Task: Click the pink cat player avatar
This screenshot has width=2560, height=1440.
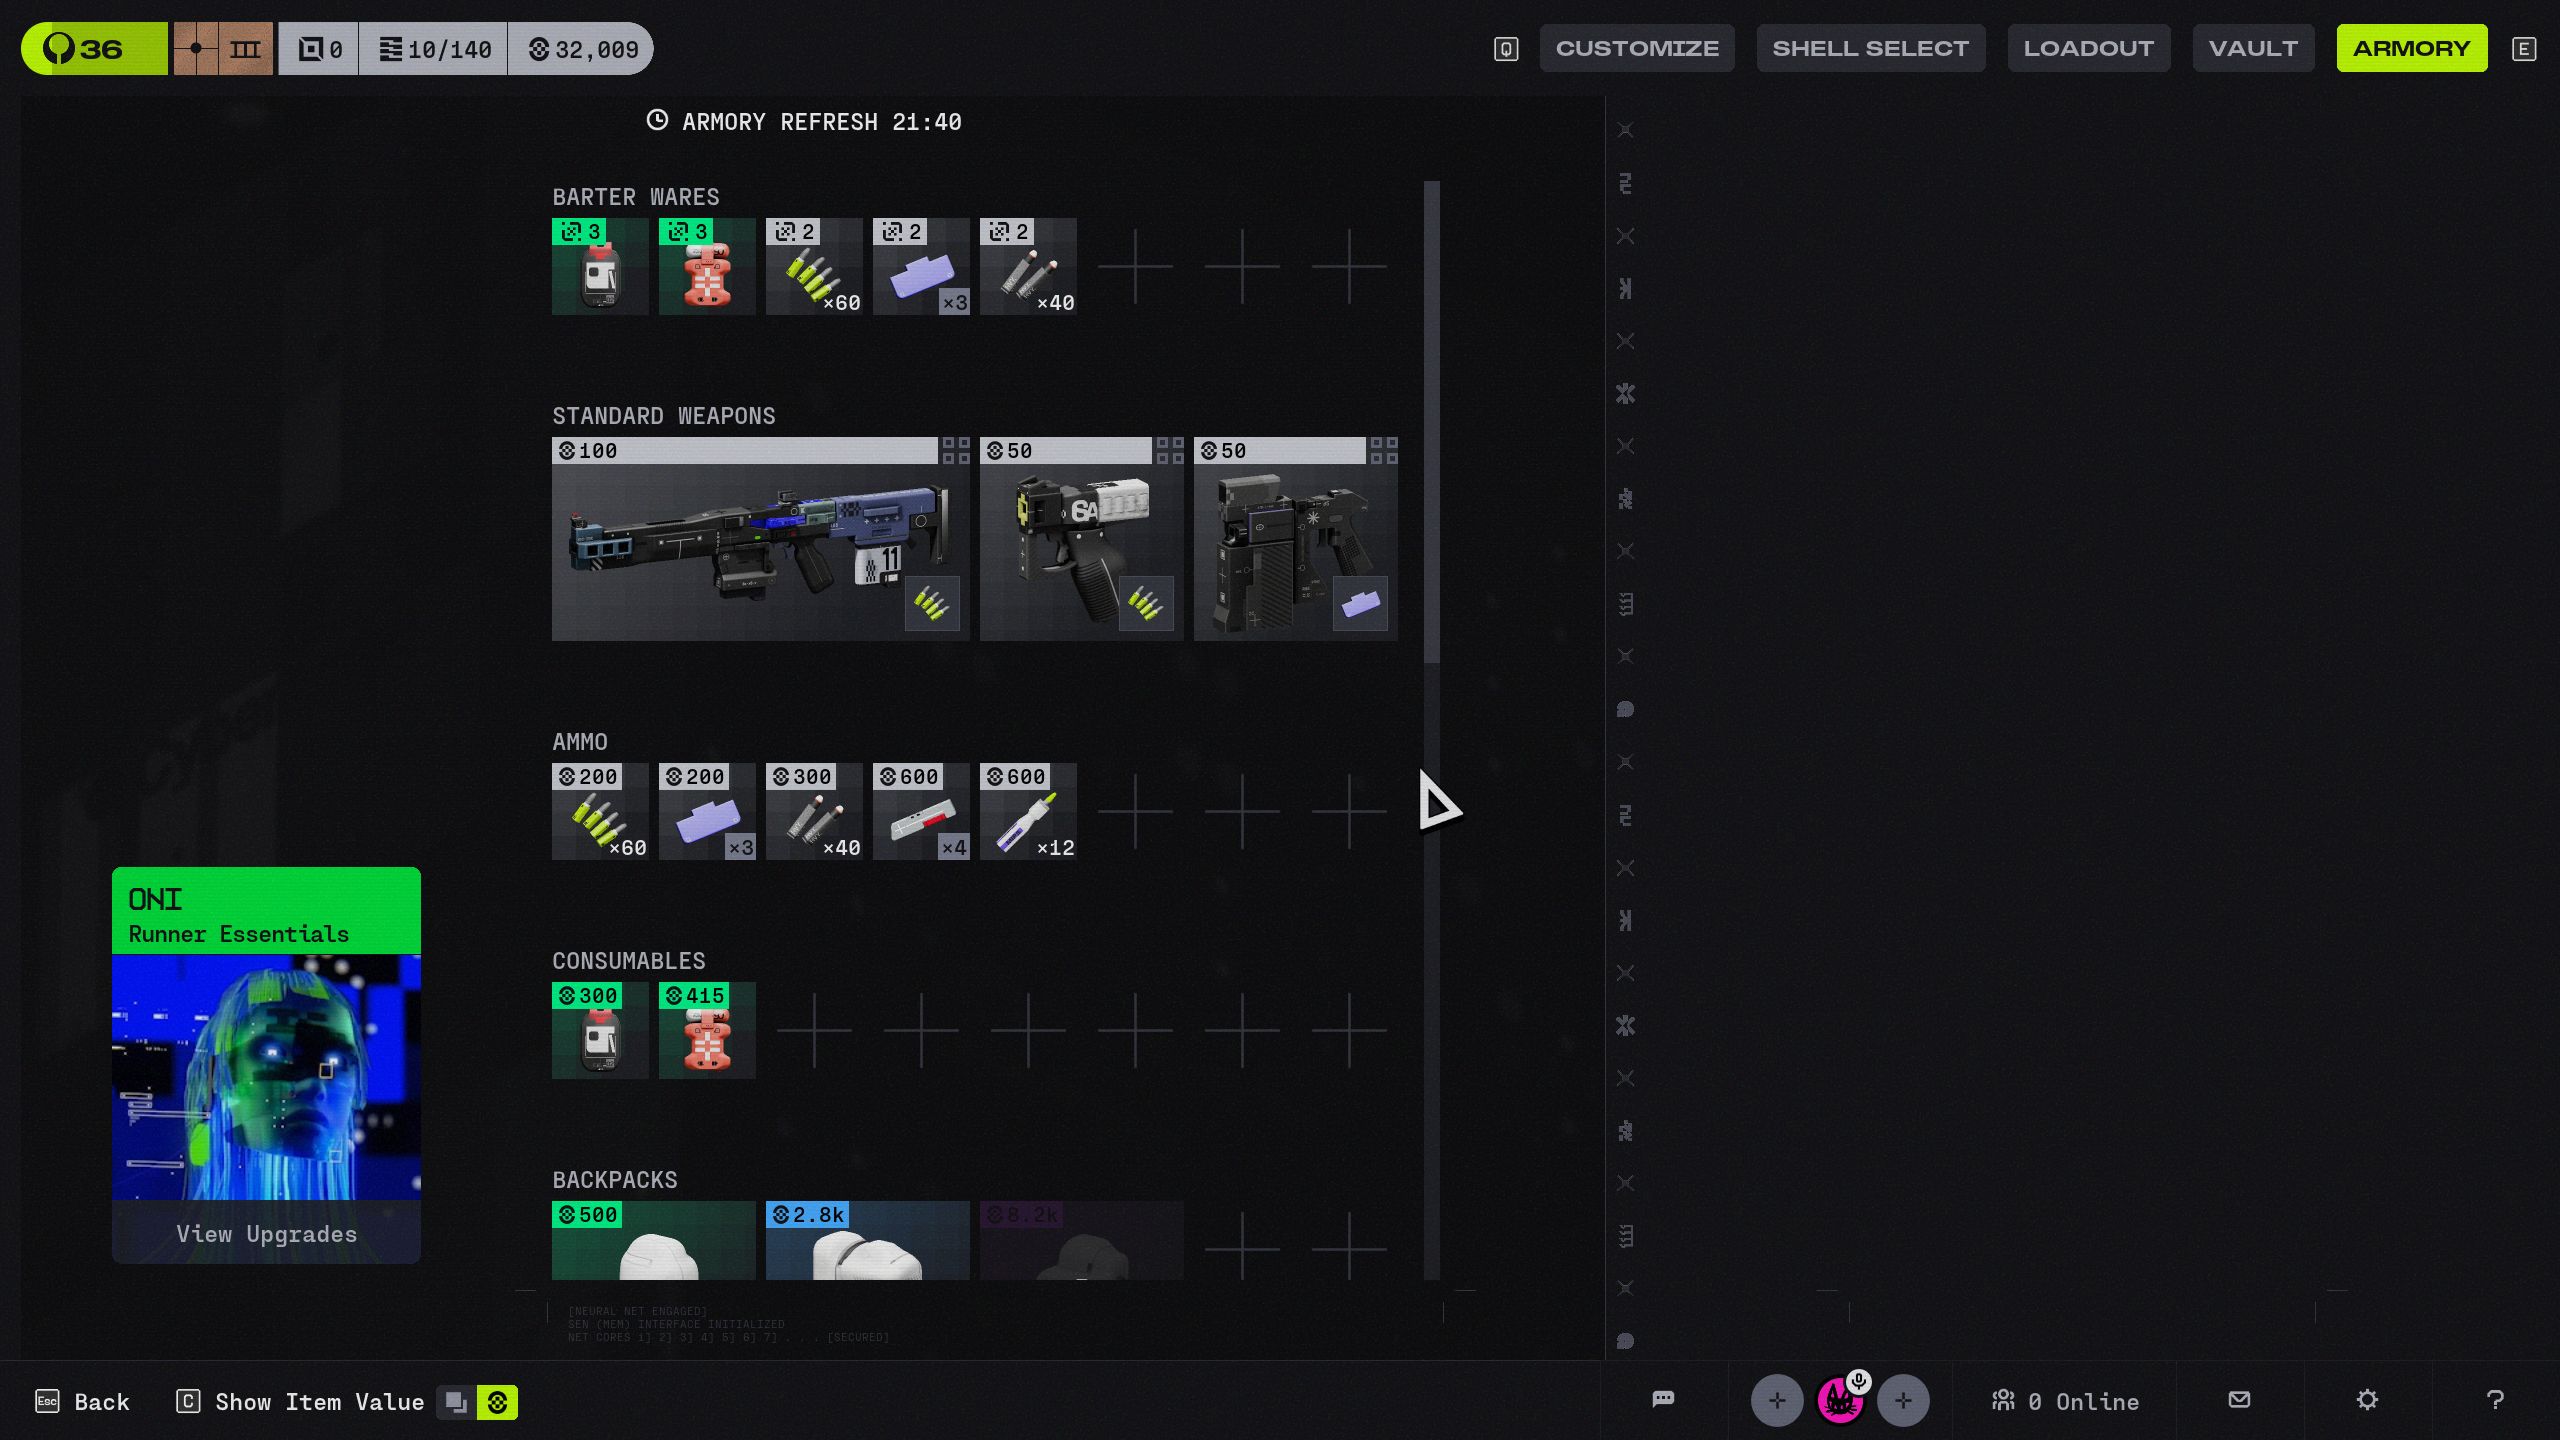Action: click(1839, 1400)
